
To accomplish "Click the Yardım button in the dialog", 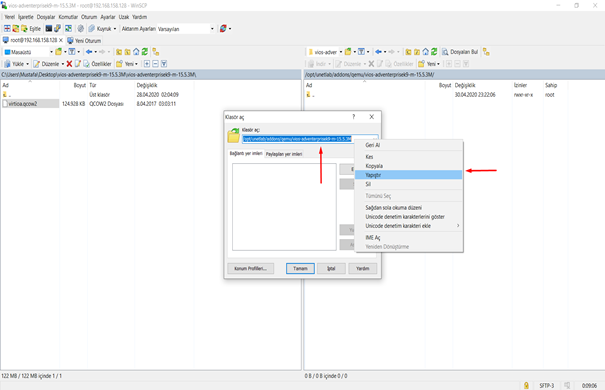I will pyautogui.click(x=362, y=268).
